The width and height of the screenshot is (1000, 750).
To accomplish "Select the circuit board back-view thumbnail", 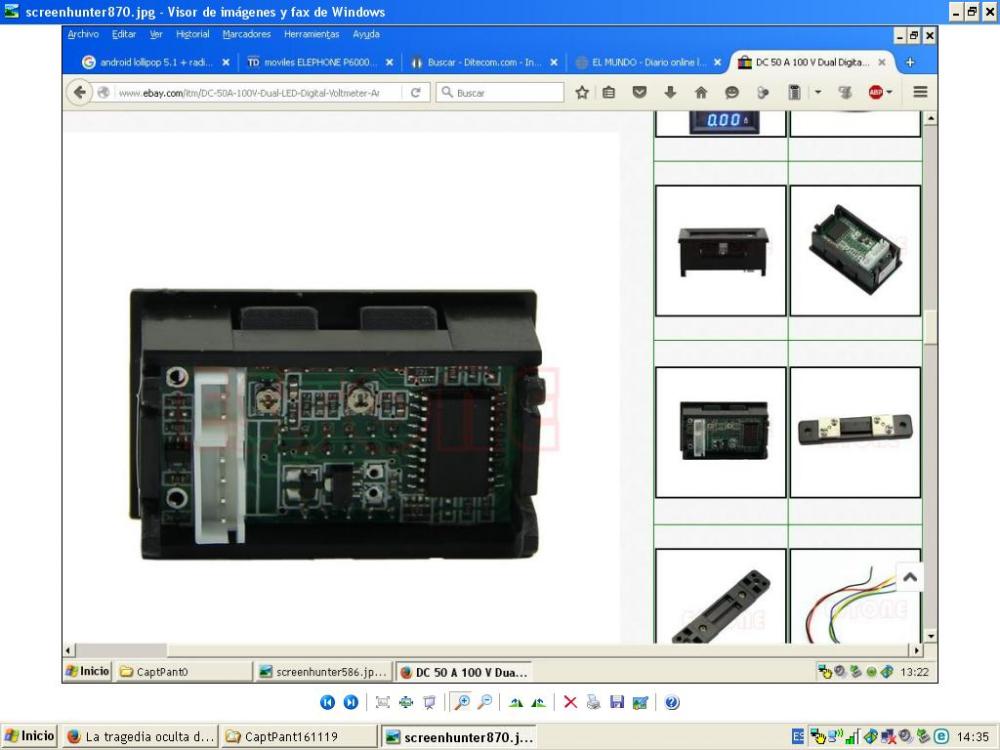I will 721,432.
